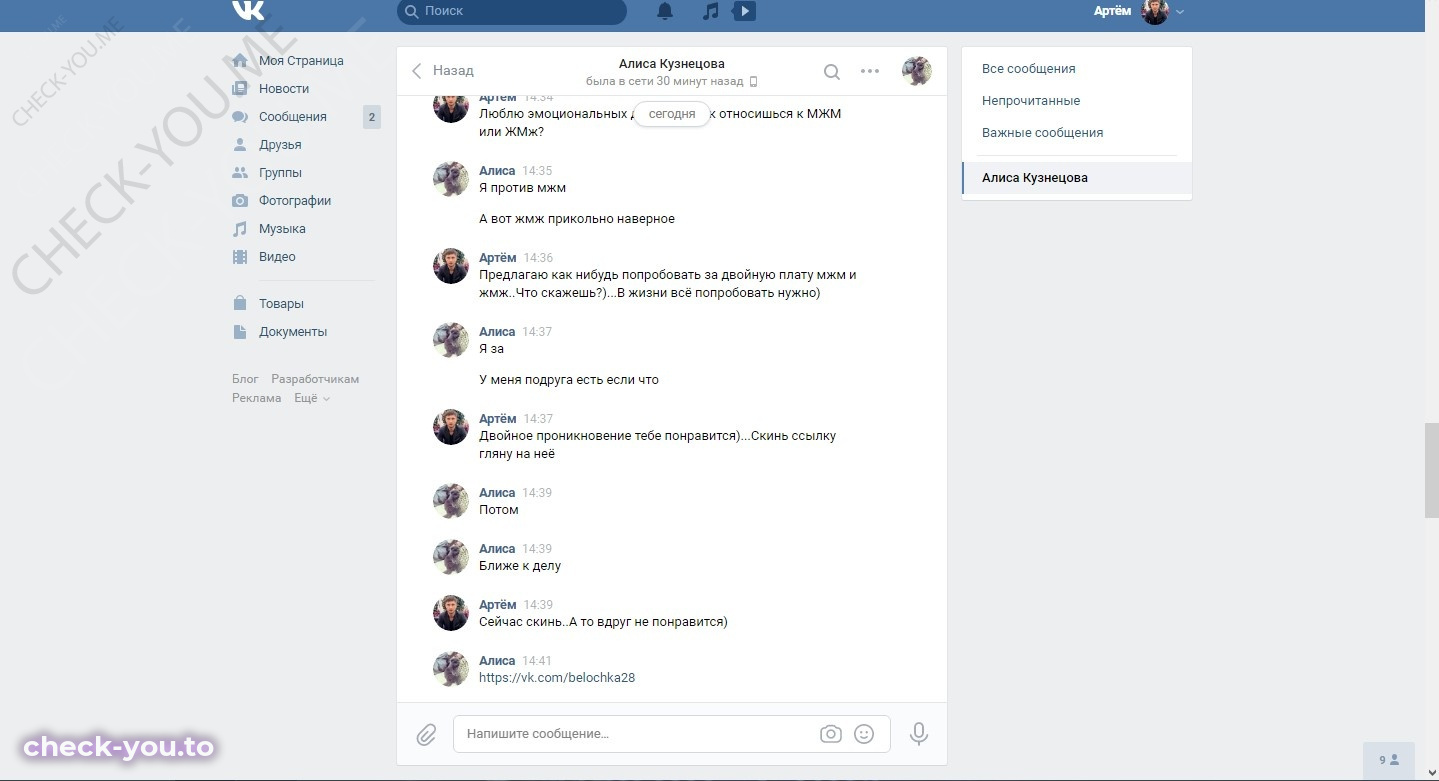The image size is (1439, 781).
Task: Click the Разработчикам footer link
Action: click(315, 379)
